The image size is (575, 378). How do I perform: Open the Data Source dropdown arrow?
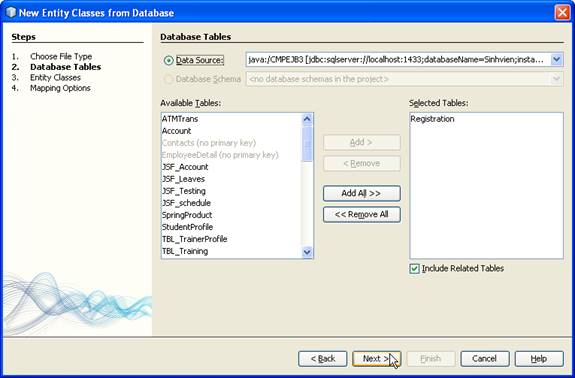557,60
